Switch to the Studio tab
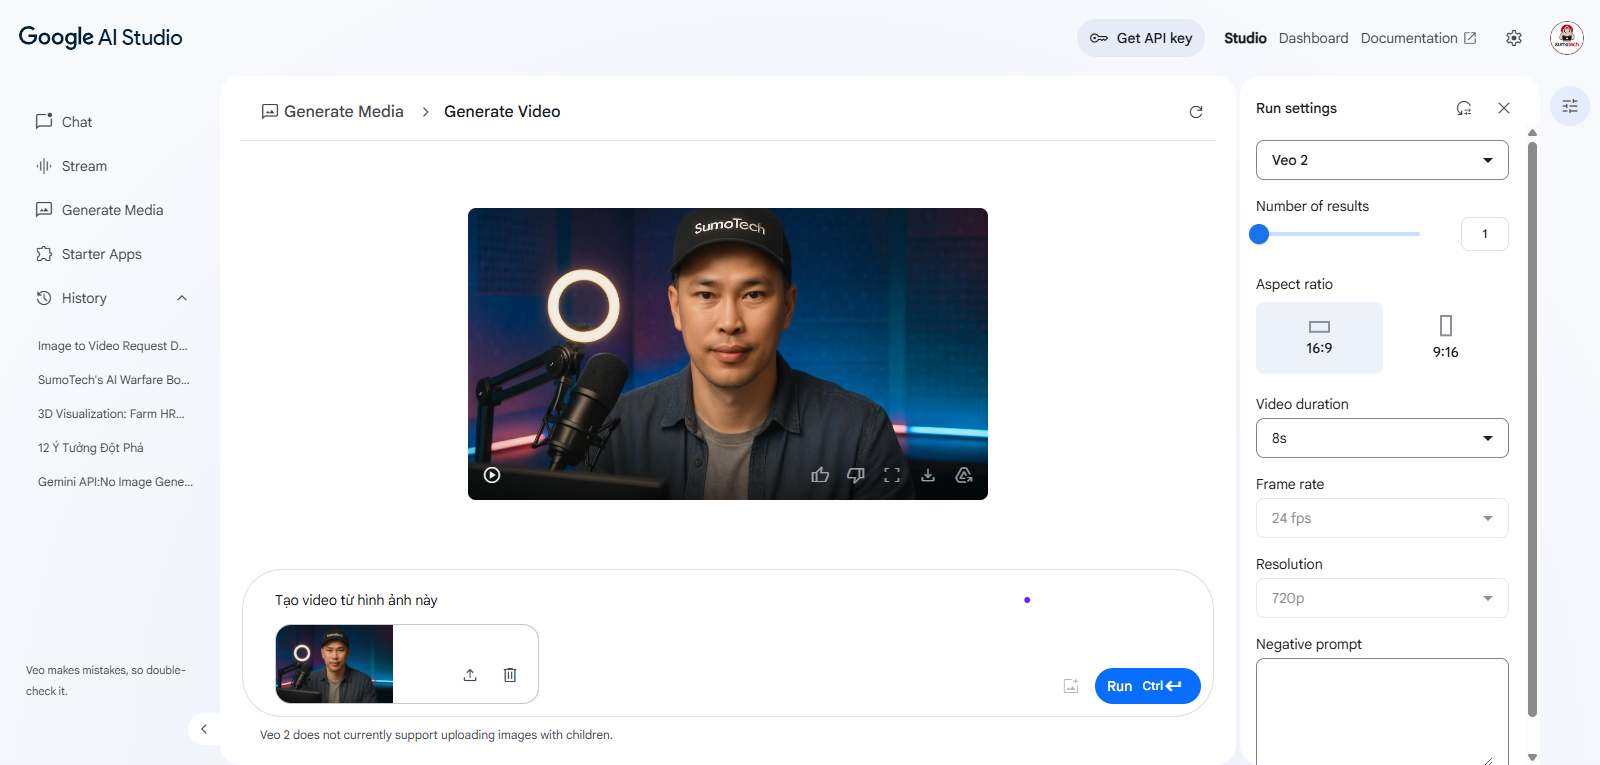 click(x=1245, y=38)
